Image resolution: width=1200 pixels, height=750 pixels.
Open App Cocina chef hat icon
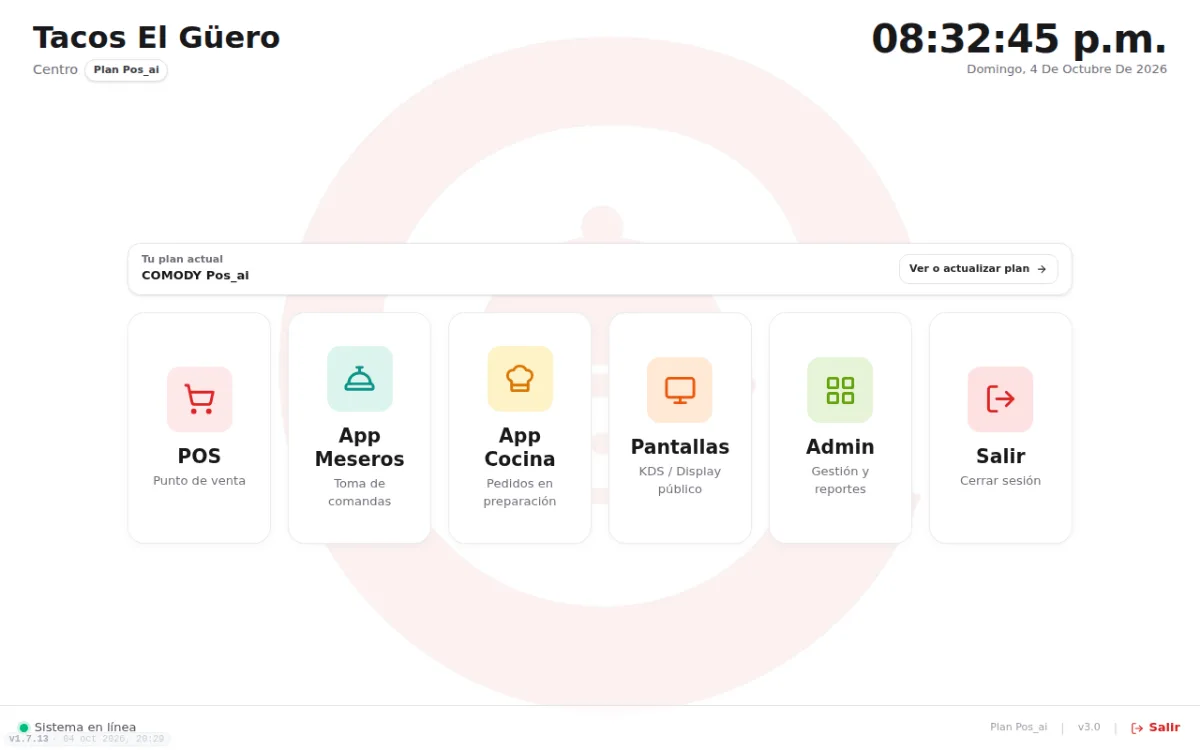click(x=520, y=379)
